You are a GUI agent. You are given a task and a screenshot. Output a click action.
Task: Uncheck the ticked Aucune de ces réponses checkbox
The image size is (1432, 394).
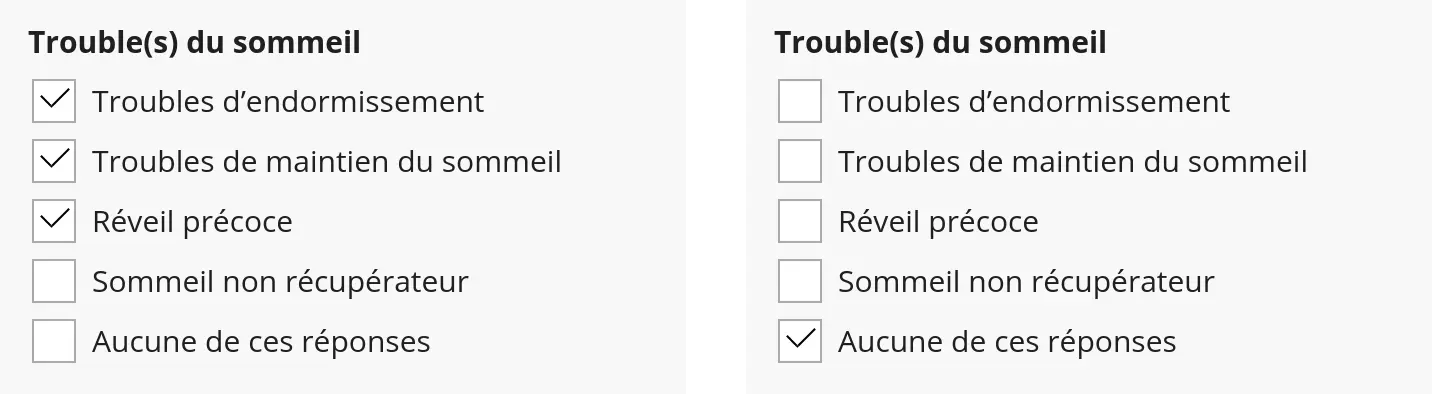(800, 341)
